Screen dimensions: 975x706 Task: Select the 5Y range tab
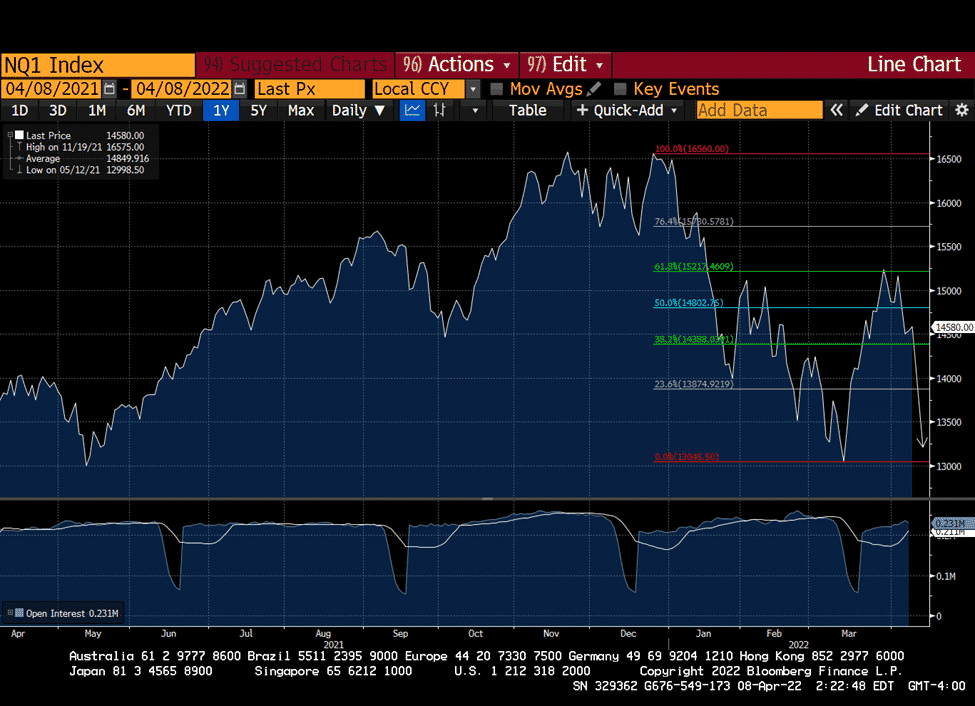(x=258, y=110)
